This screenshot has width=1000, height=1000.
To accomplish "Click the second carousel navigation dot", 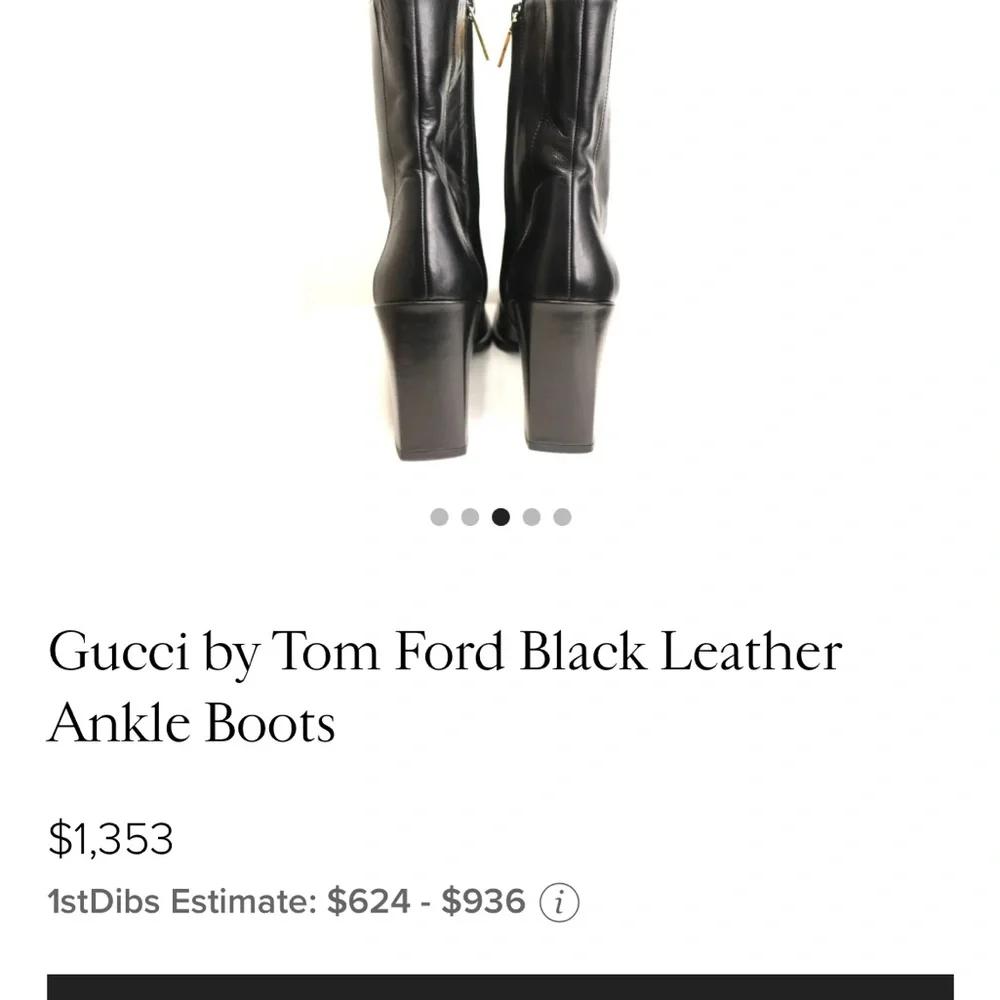I will [x=469, y=517].
